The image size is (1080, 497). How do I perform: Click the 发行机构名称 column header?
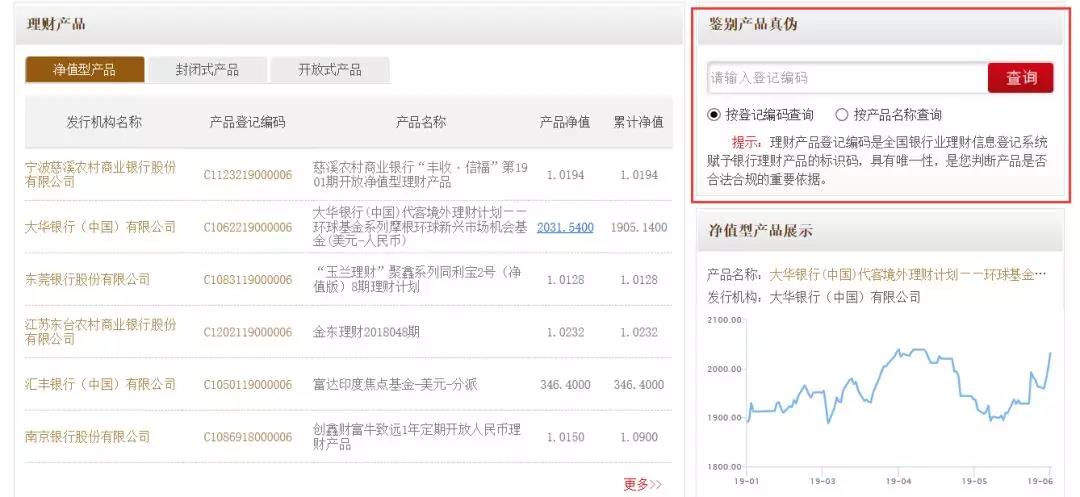tap(104, 123)
